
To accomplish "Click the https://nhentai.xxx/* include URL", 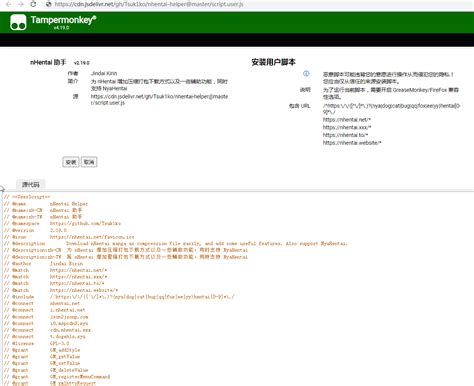I will 347,127.
